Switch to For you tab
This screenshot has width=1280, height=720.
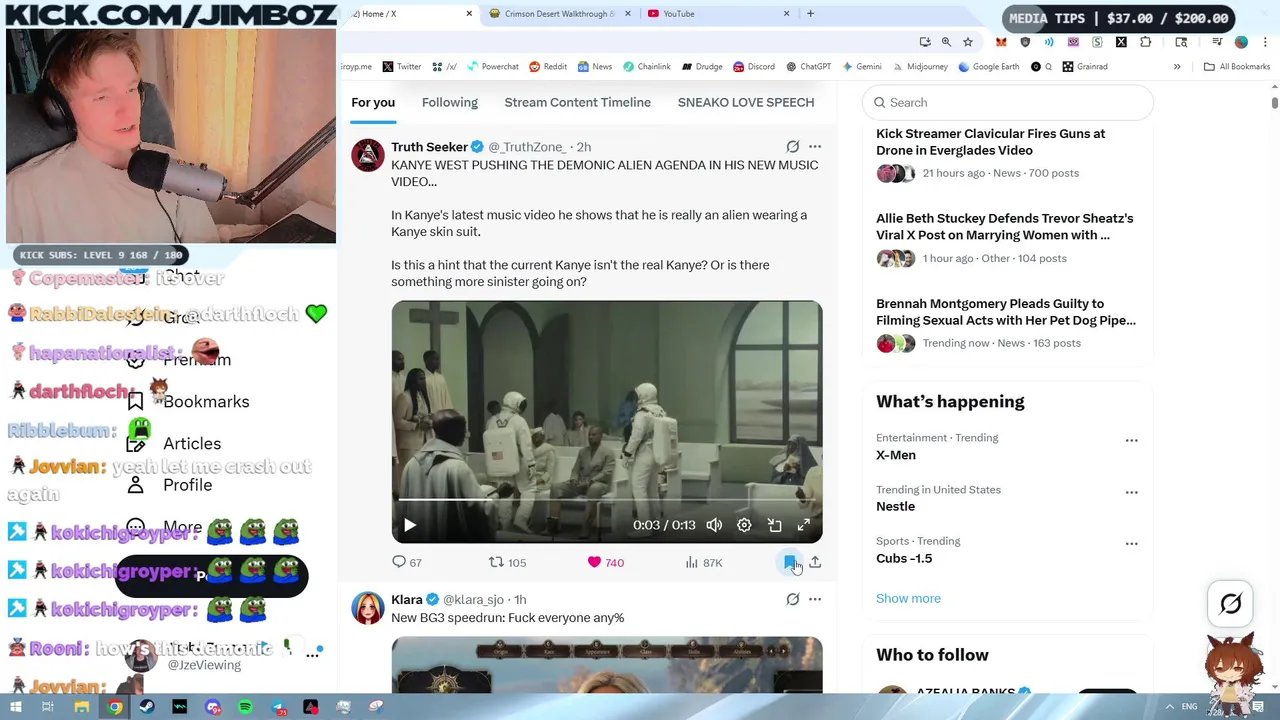pyautogui.click(x=373, y=102)
